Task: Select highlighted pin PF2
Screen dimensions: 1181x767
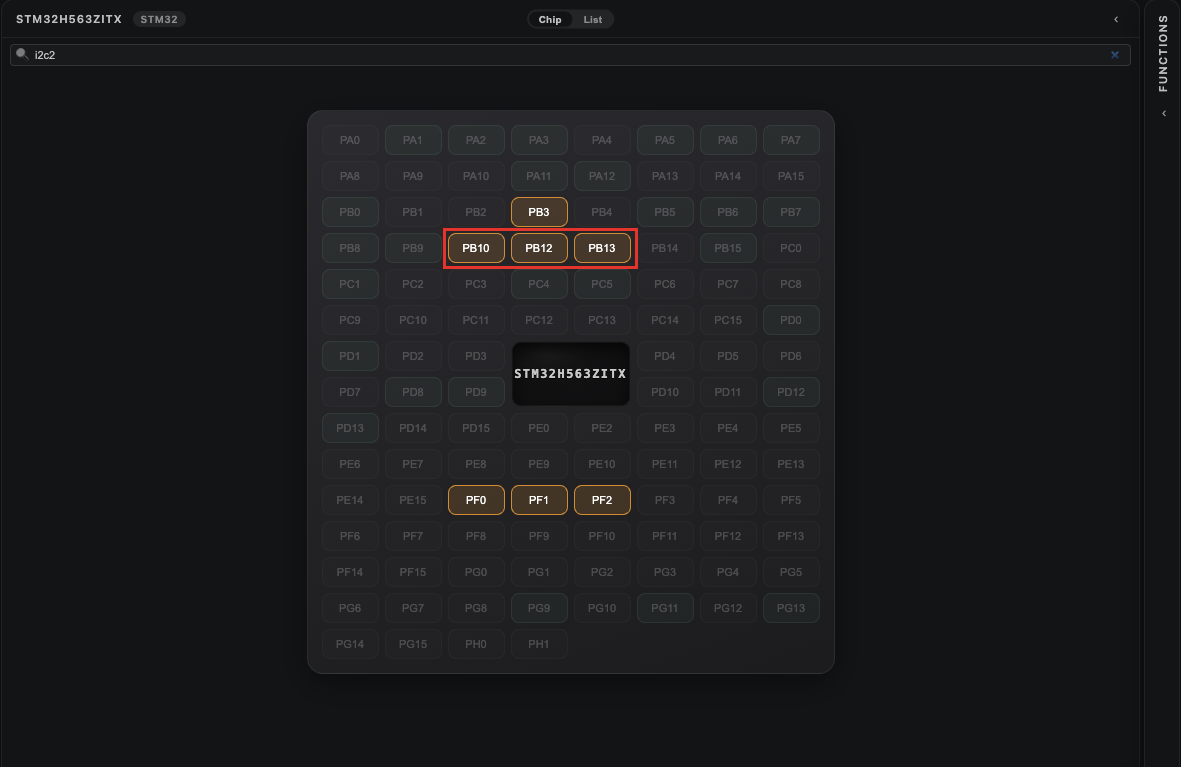Action: pos(602,500)
